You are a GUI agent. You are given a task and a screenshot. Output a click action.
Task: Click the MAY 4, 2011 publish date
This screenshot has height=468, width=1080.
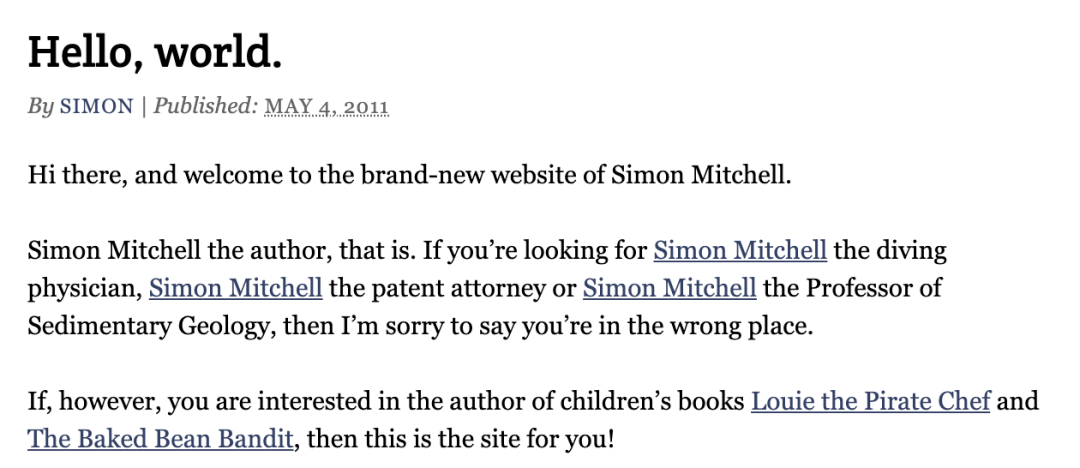tap(326, 107)
